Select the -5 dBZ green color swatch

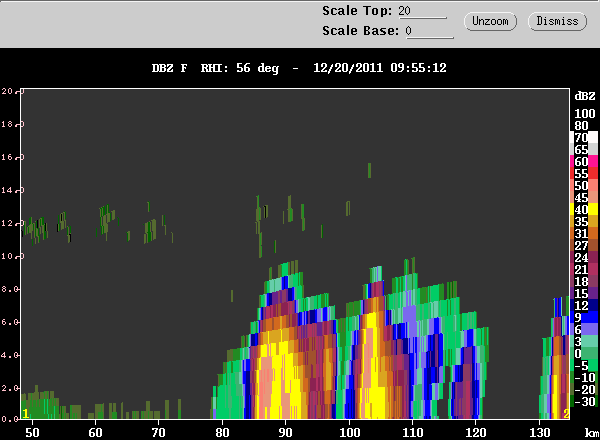pyautogui.click(x=593, y=365)
